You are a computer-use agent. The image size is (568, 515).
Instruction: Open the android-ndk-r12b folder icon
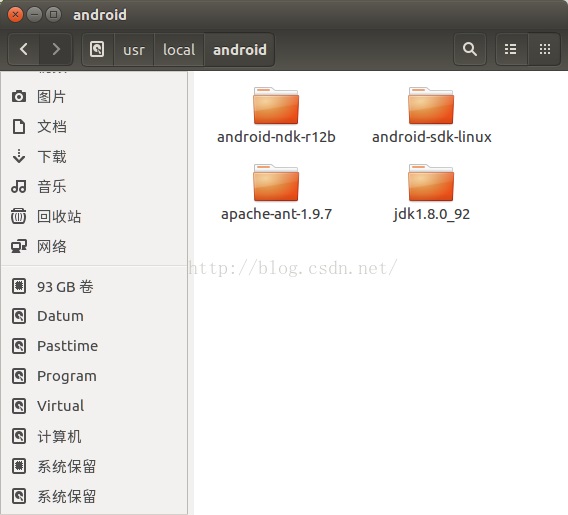click(x=276, y=106)
